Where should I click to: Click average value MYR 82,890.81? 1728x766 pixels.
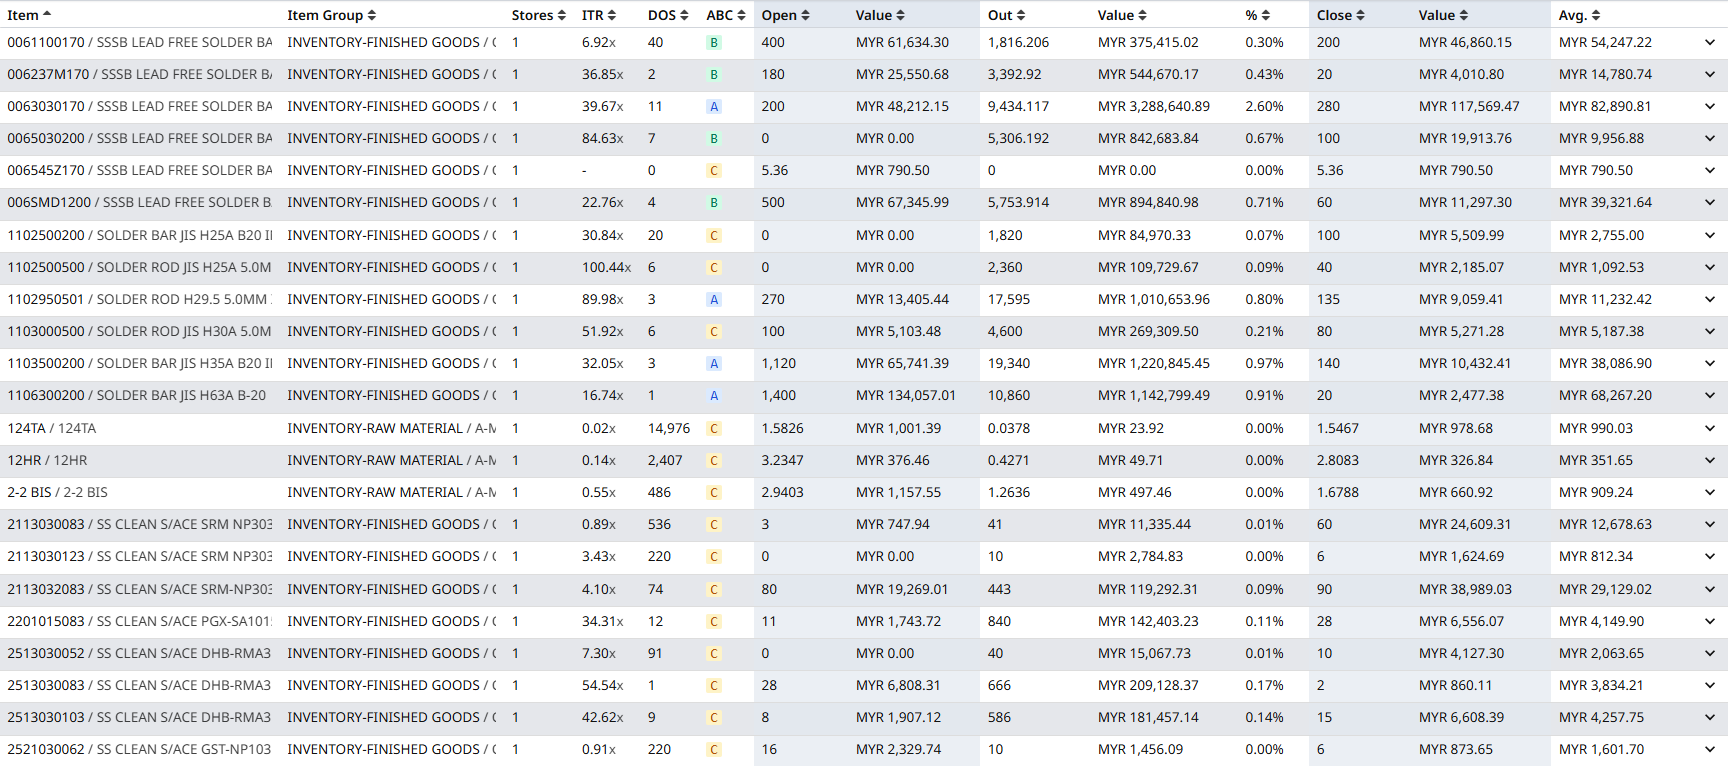(1605, 106)
